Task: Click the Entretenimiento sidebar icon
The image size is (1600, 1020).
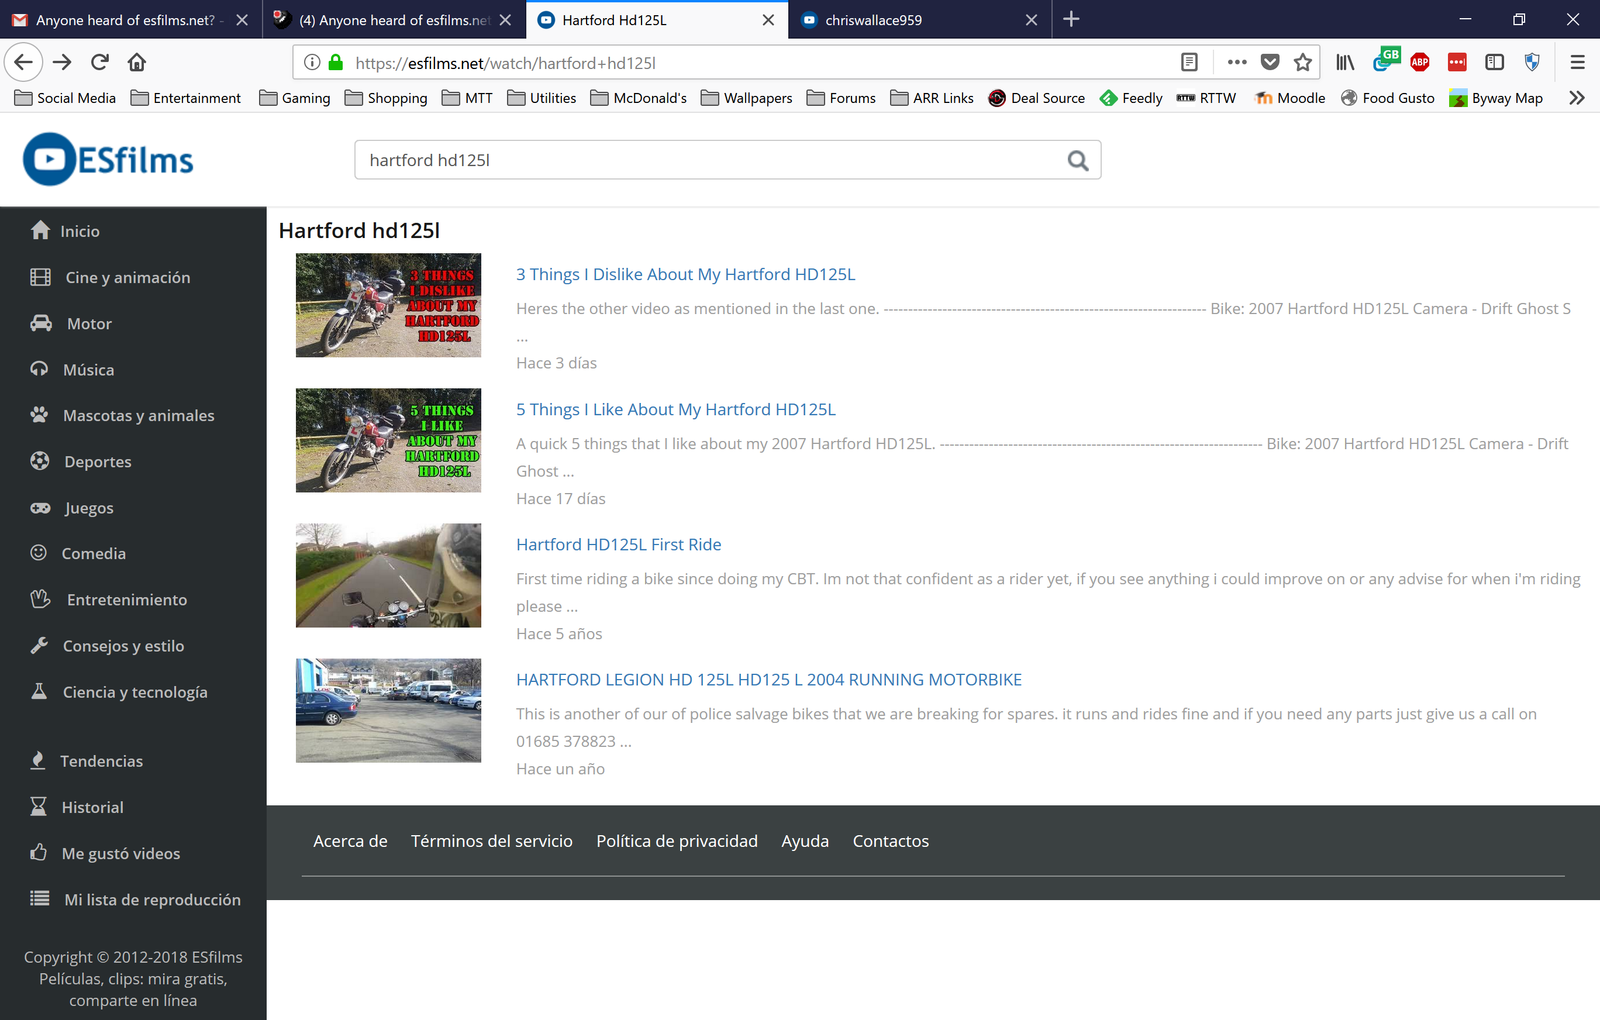Action: [x=40, y=599]
